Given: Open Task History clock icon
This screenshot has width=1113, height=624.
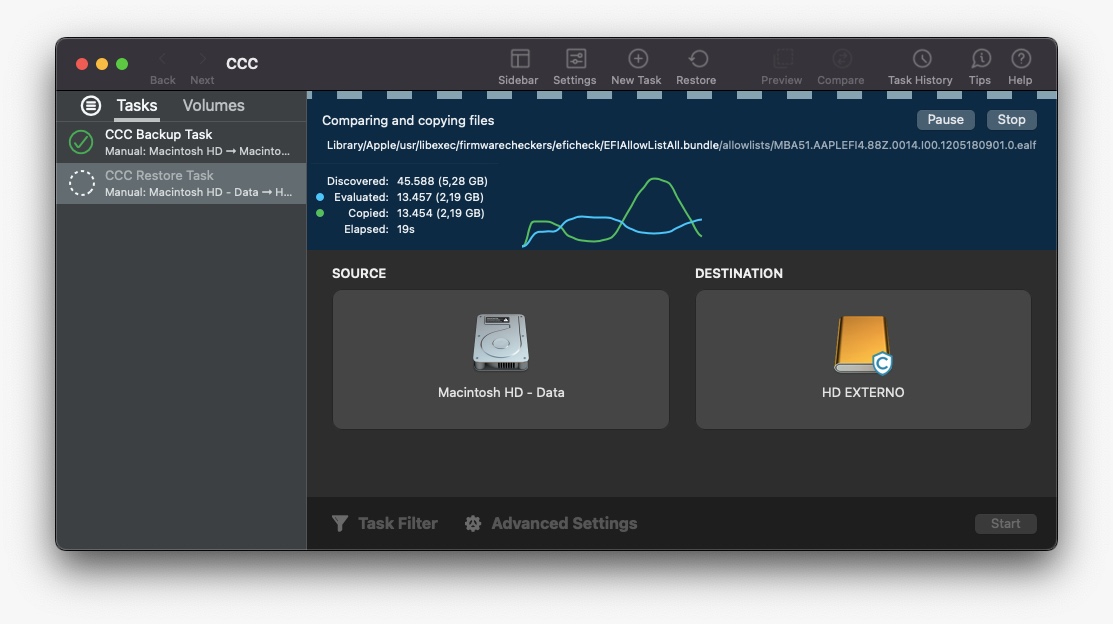Looking at the screenshot, I should pos(921,59).
